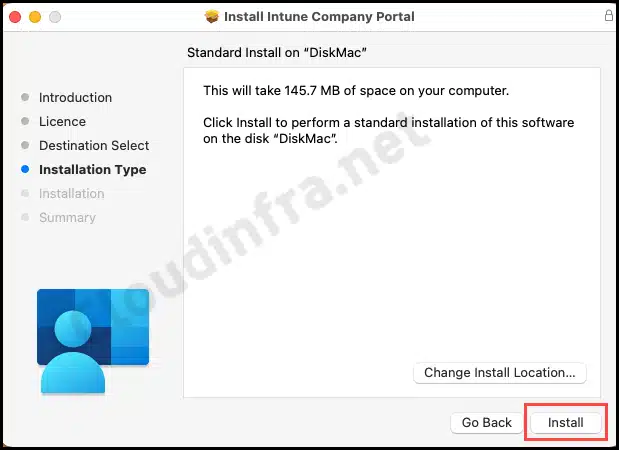Click the blue bullet beside Installation Type
The width and height of the screenshot is (619, 450).
pyautogui.click(x=25, y=169)
